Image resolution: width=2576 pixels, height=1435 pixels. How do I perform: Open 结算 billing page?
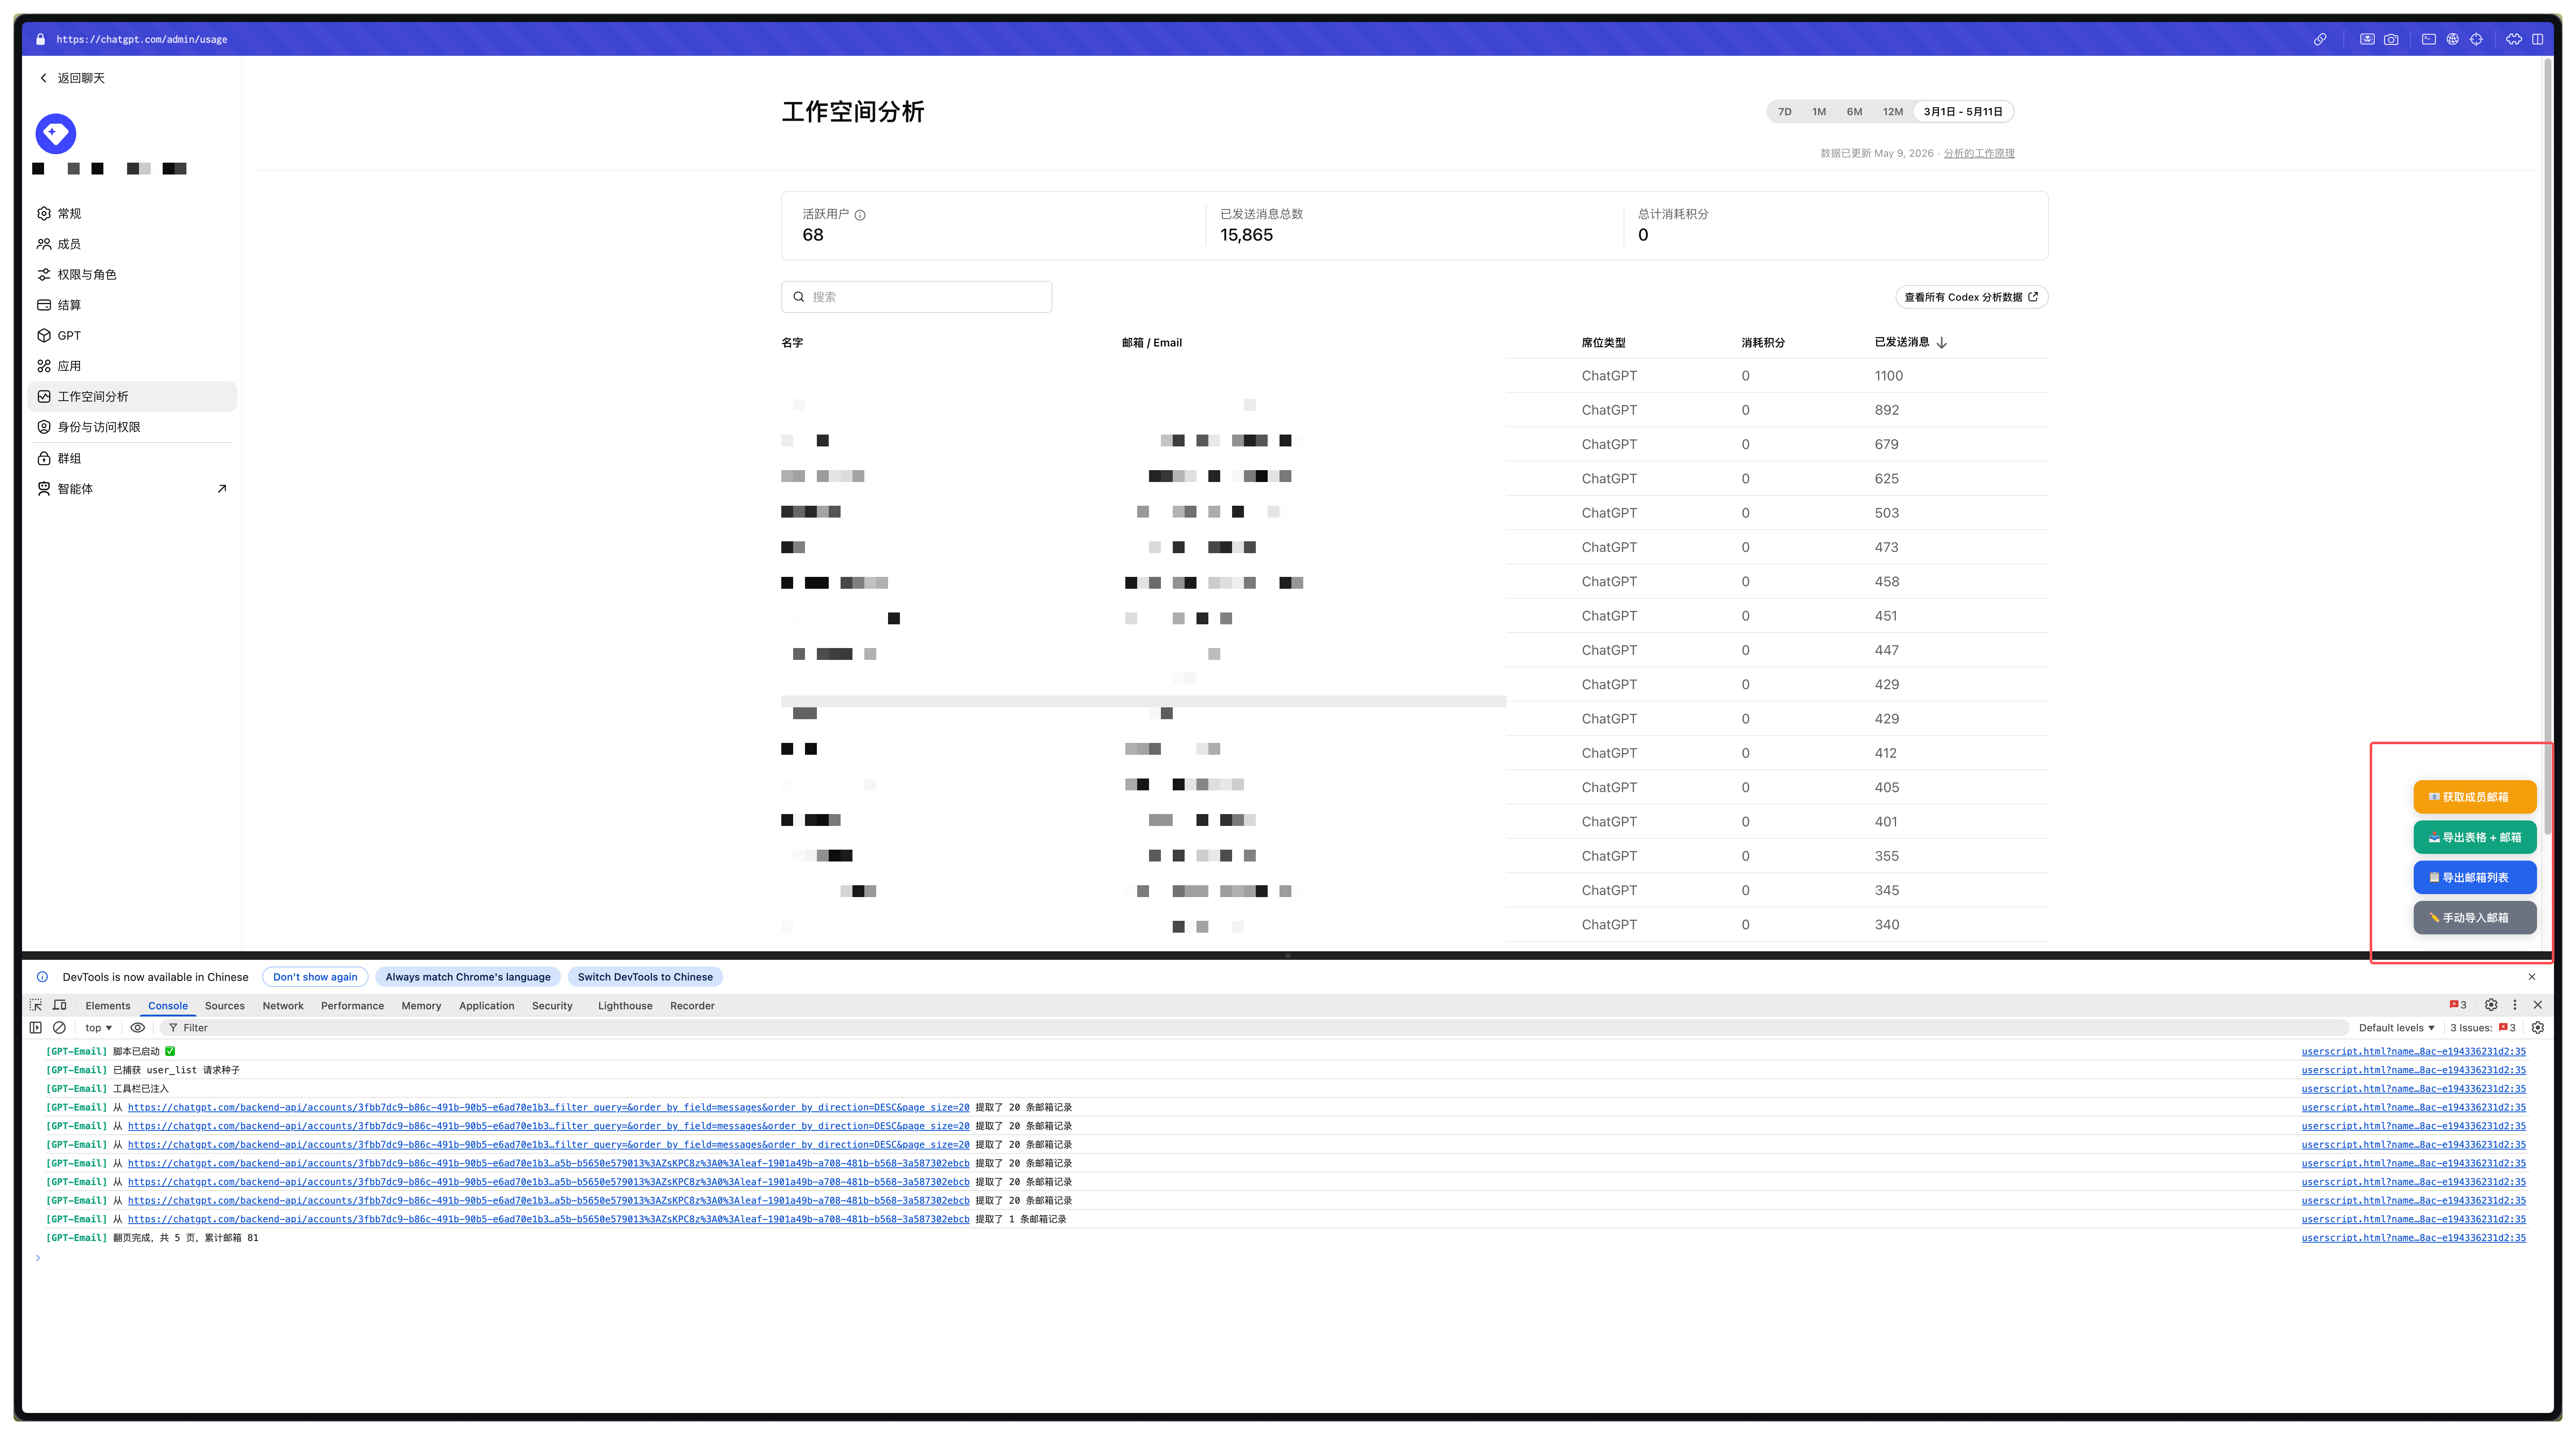(x=133, y=305)
